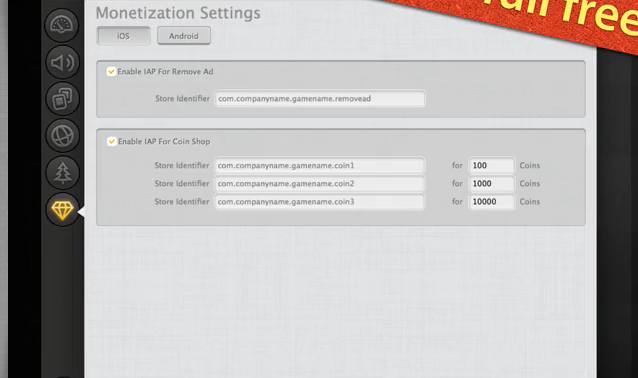
Task: Select the yellow diamond monetization icon
Action: [x=62, y=210]
